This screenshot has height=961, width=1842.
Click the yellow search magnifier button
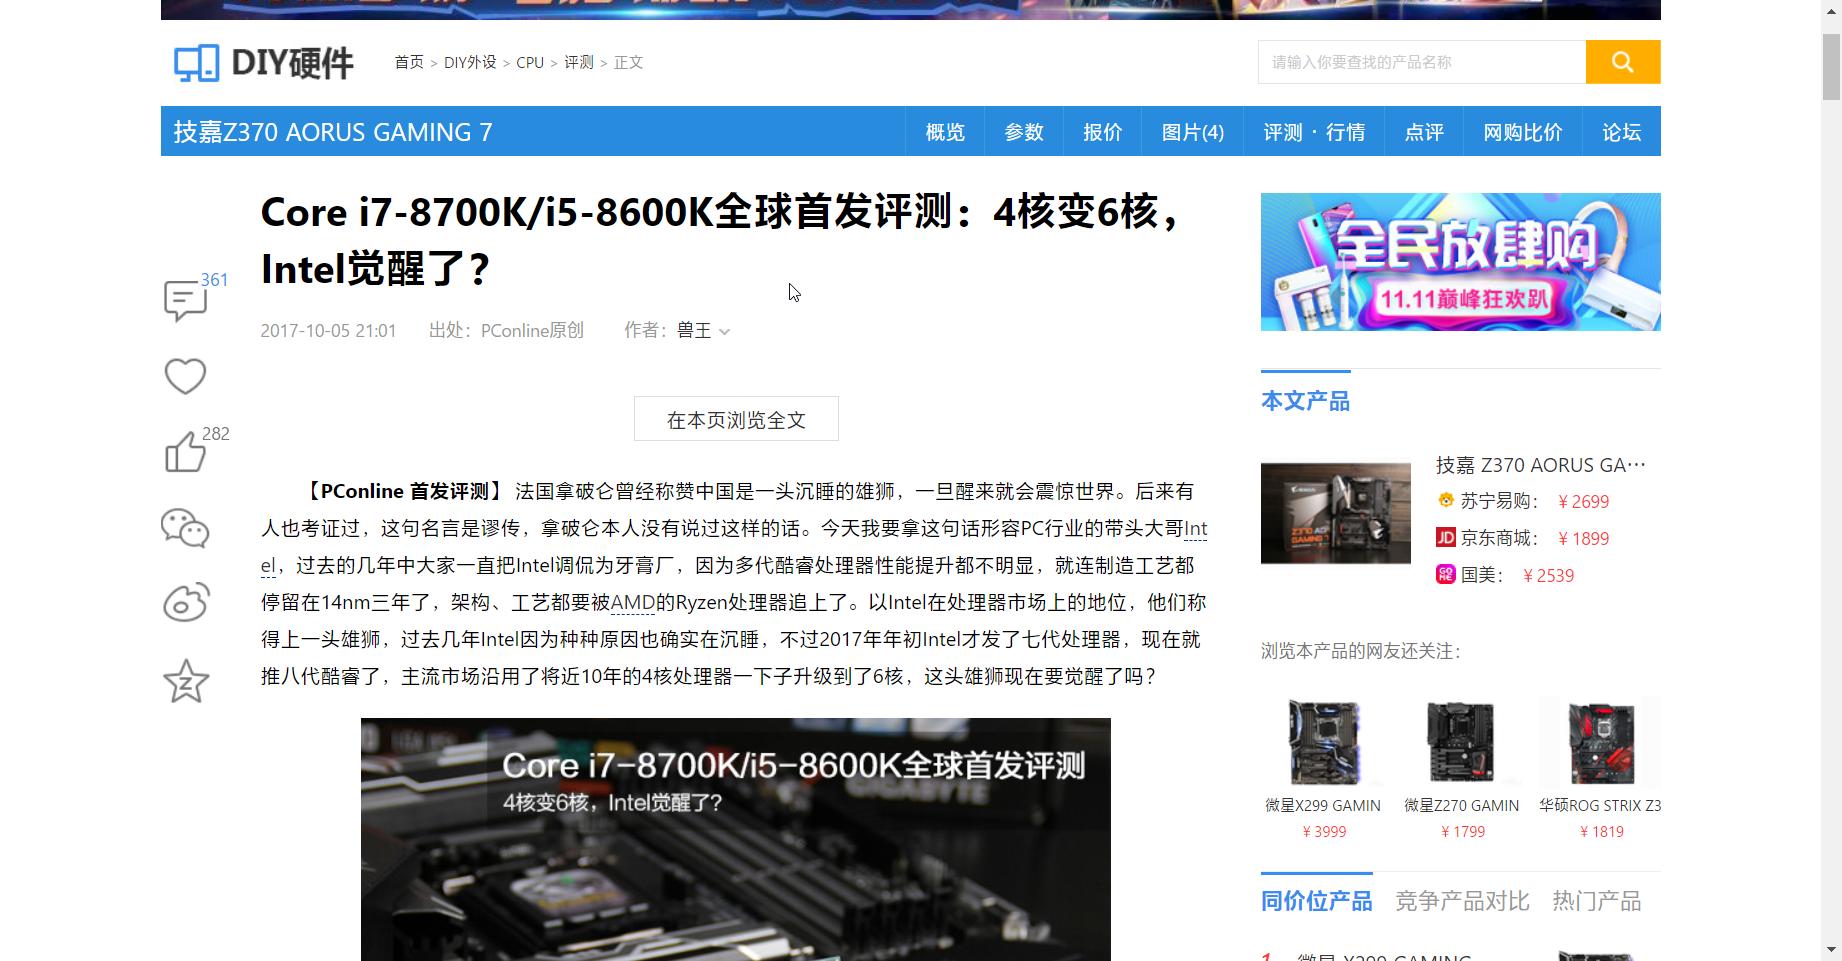coord(1621,61)
